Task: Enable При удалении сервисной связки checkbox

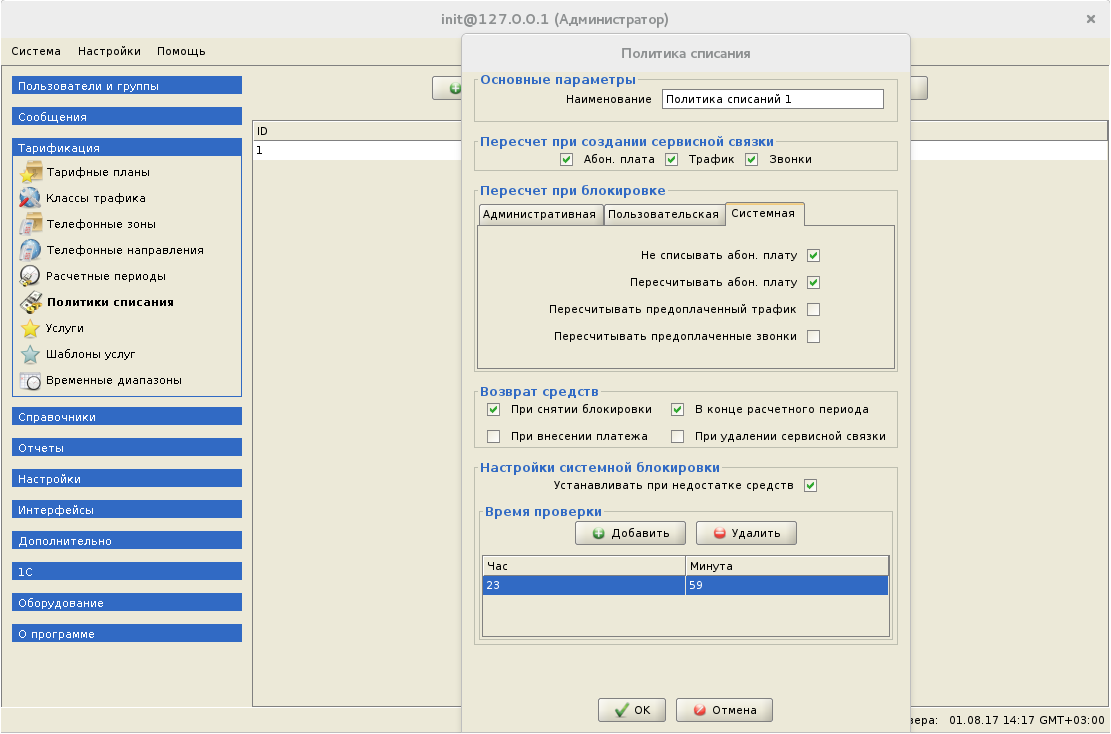Action: point(677,436)
